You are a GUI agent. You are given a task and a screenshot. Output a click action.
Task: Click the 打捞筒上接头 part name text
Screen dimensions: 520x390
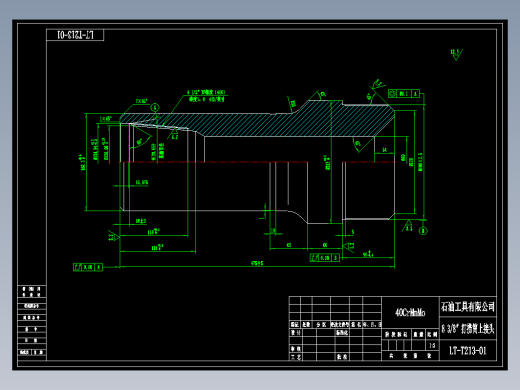477,329
